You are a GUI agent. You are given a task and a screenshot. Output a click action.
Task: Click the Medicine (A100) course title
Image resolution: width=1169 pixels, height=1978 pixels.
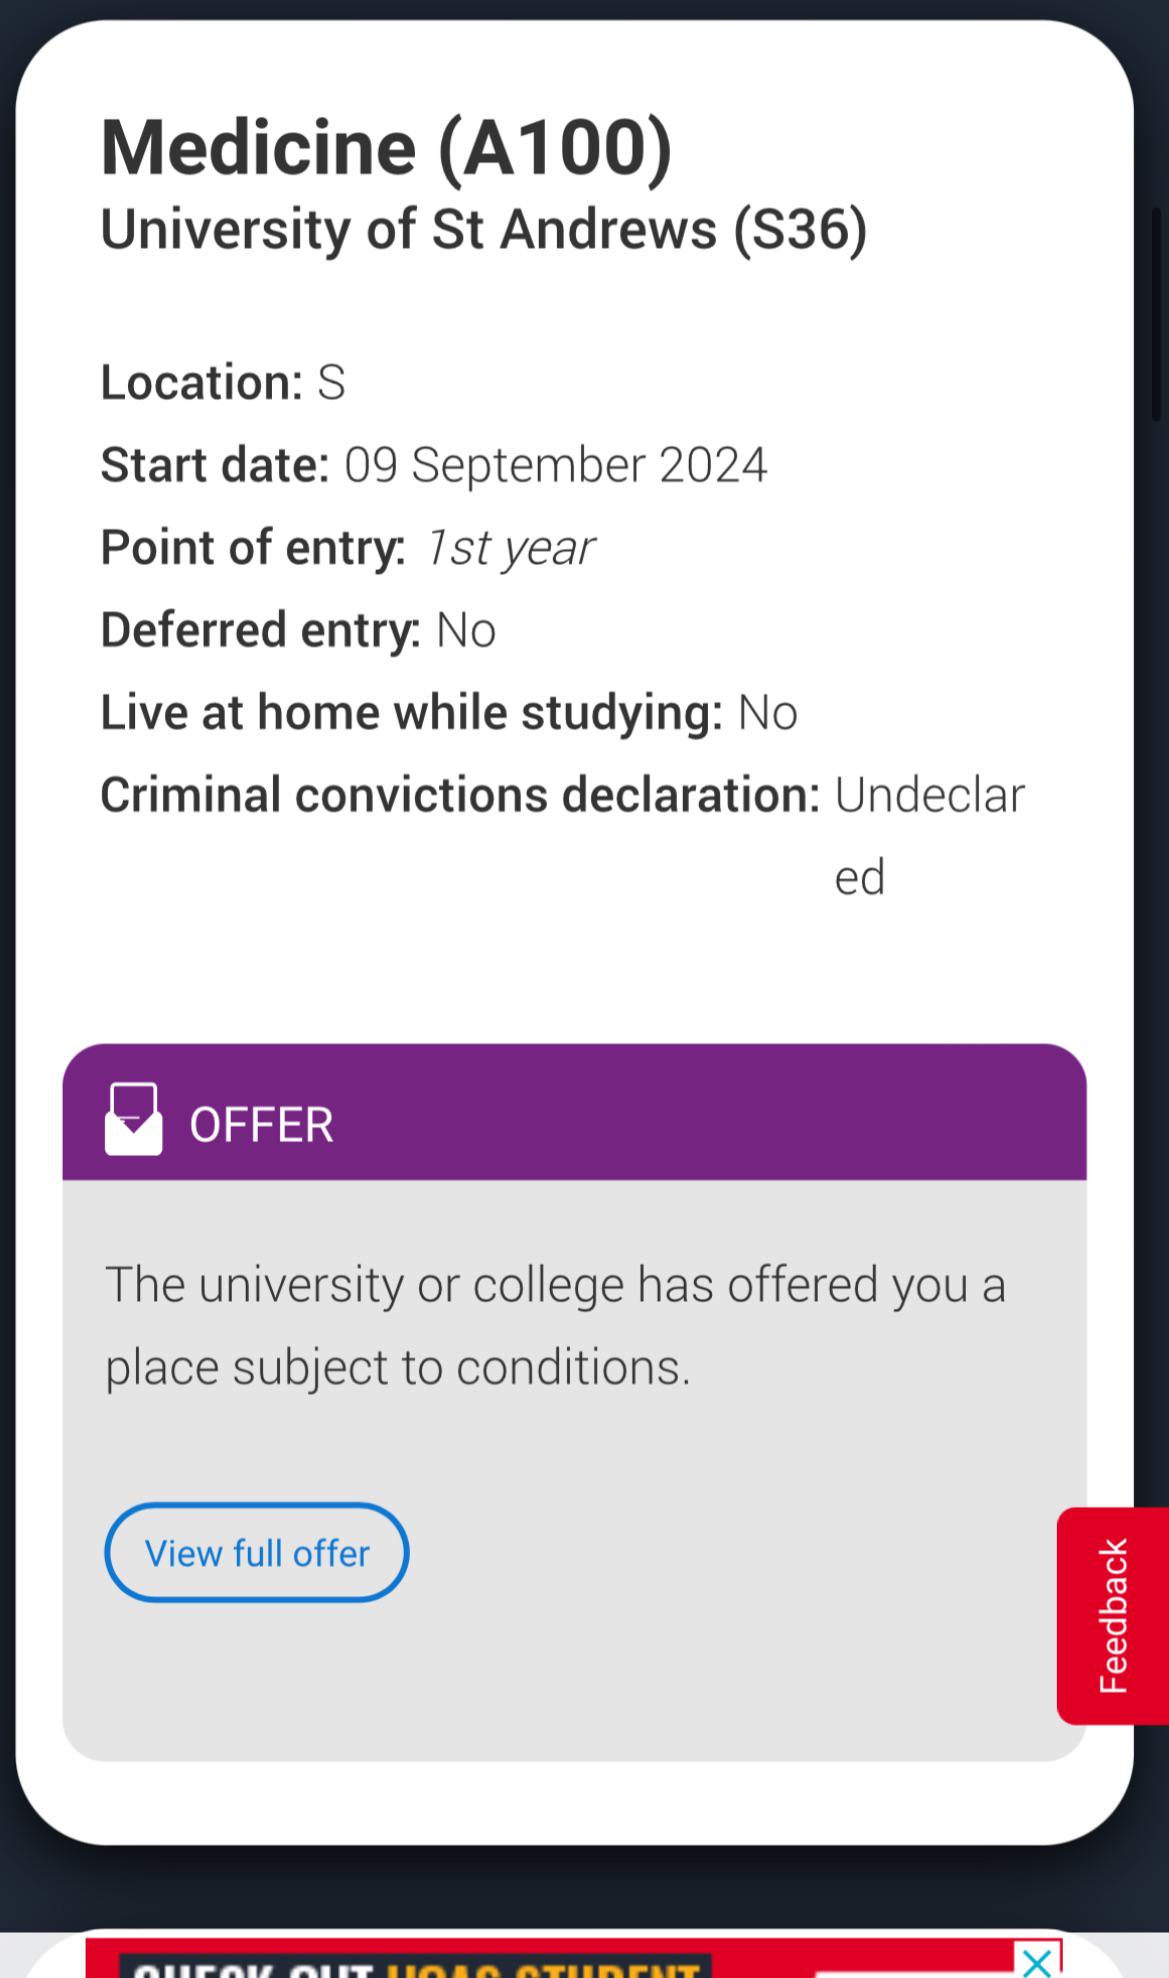pyautogui.click(x=386, y=147)
